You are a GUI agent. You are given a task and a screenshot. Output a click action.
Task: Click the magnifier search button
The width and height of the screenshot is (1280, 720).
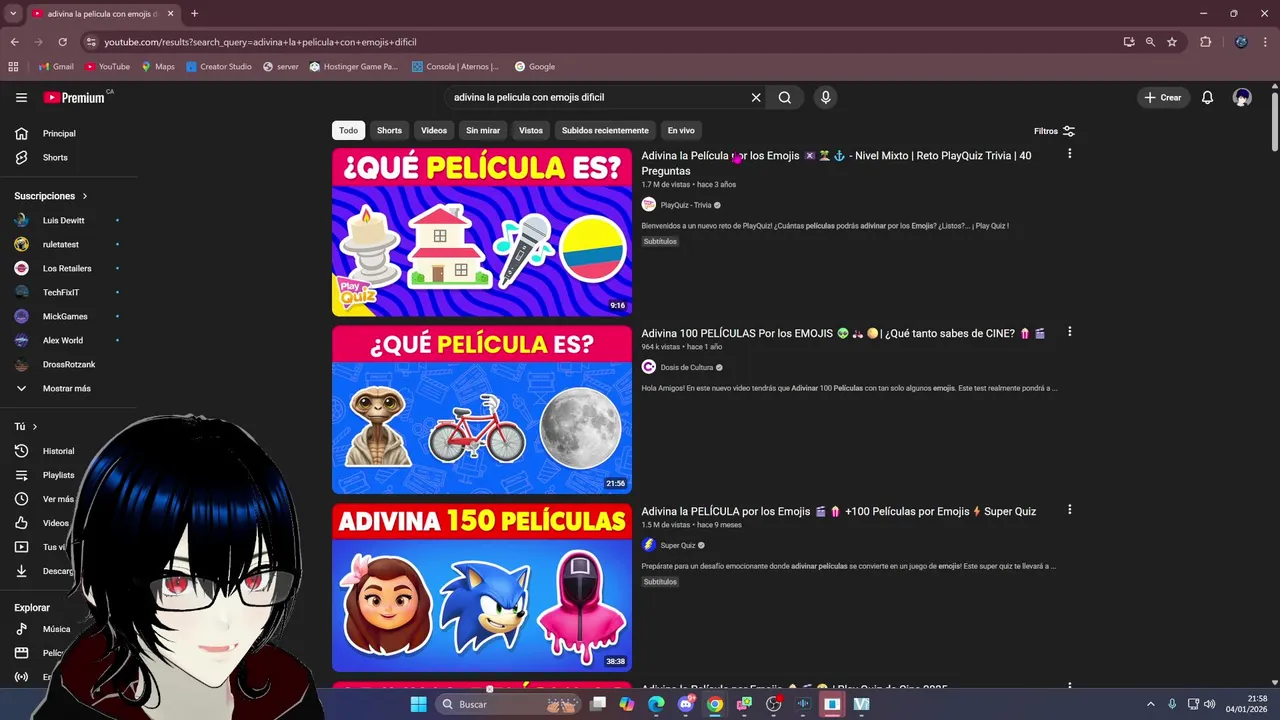click(785, 97)
